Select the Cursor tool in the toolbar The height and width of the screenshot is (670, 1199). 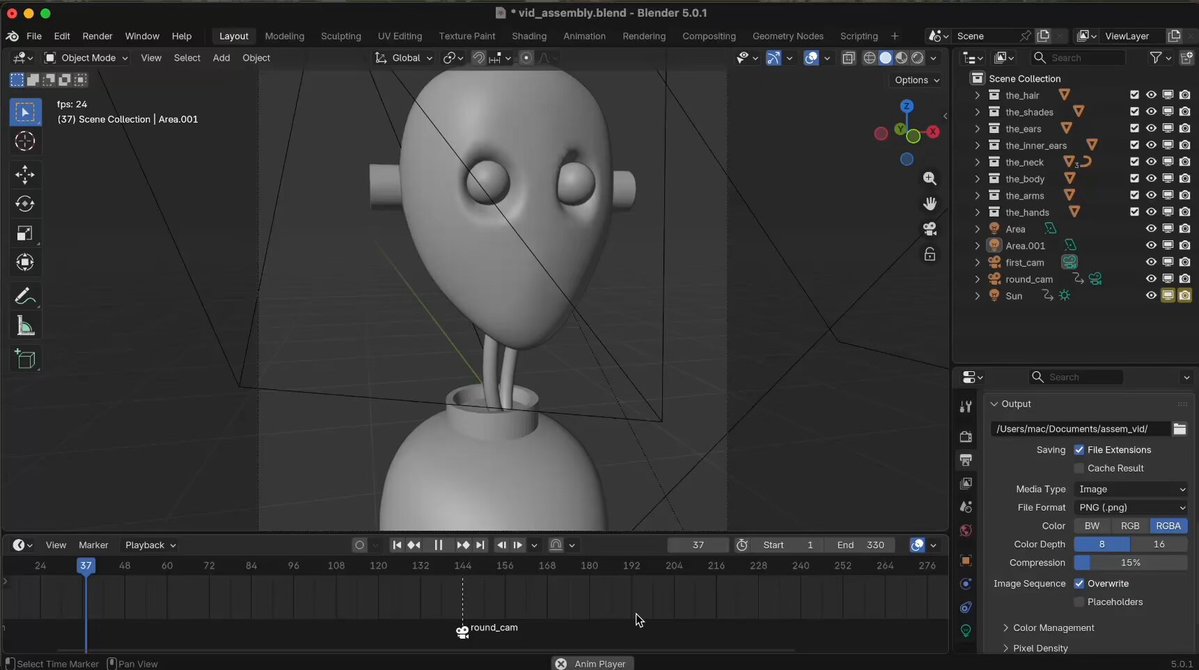pos(24,141)
